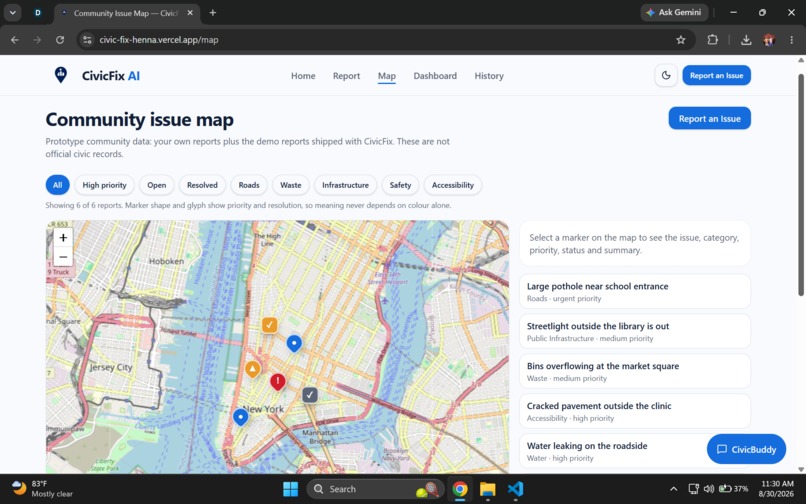The width and height of the screenshot is (806, 504).
Task: Open Visual Studio Code from the taskbar
Action: point(515,489)
